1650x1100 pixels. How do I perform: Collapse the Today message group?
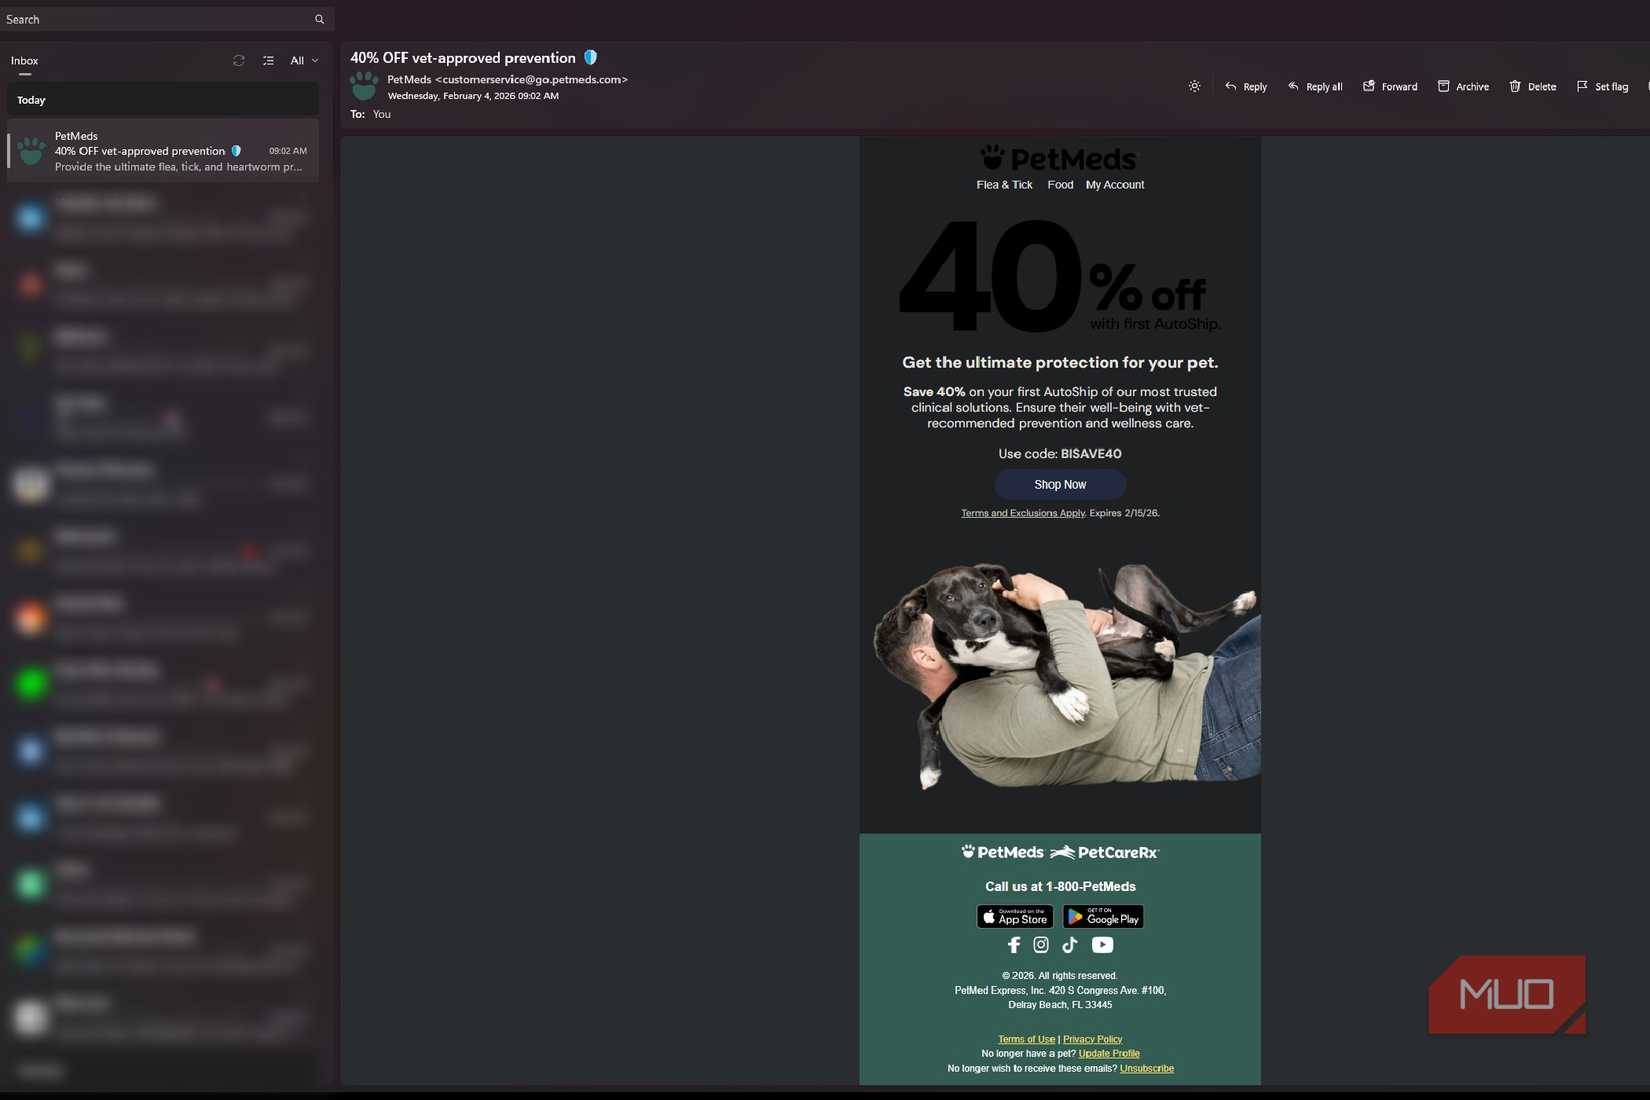tap(163, 100)
